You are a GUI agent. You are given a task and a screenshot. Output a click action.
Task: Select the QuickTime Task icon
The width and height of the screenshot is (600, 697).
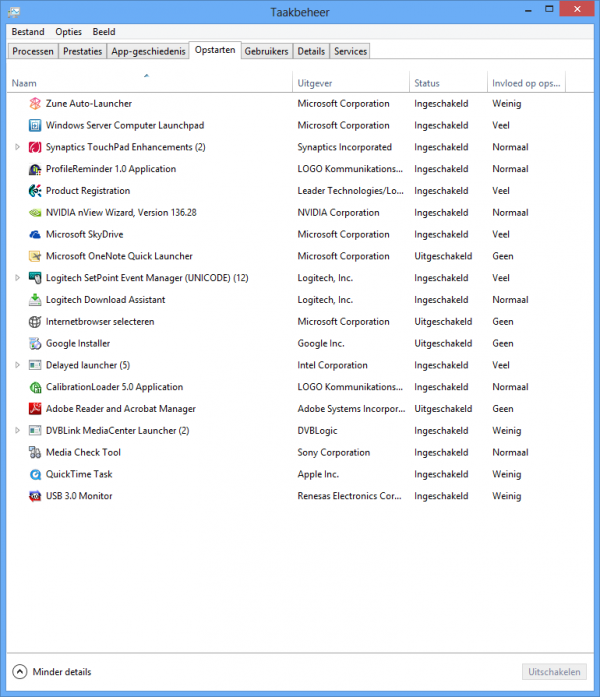pos(35,474)
